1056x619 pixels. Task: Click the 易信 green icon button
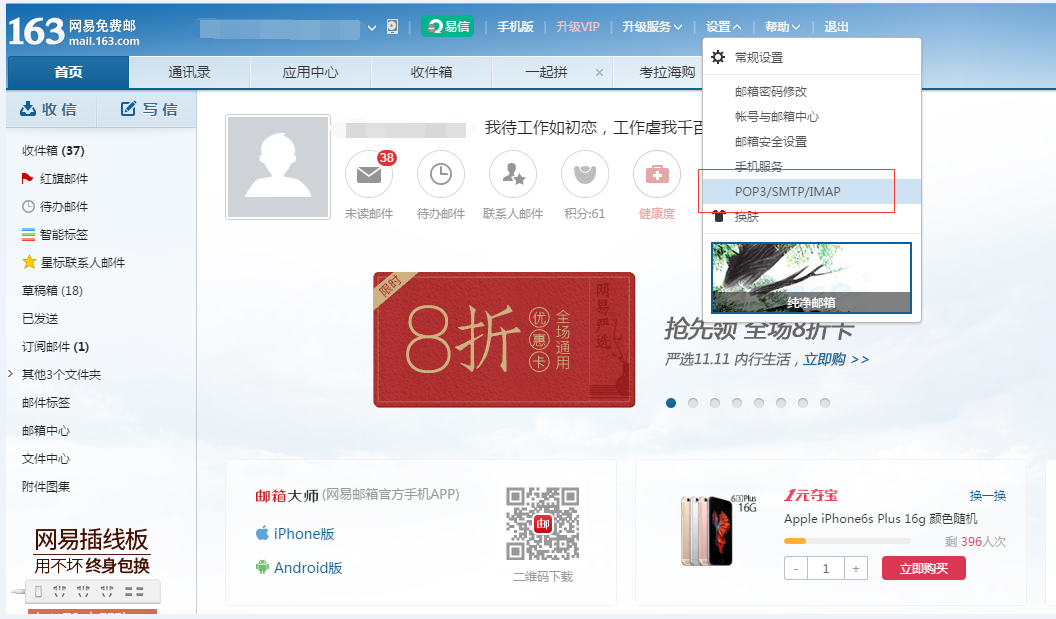[x=447, y=27]
